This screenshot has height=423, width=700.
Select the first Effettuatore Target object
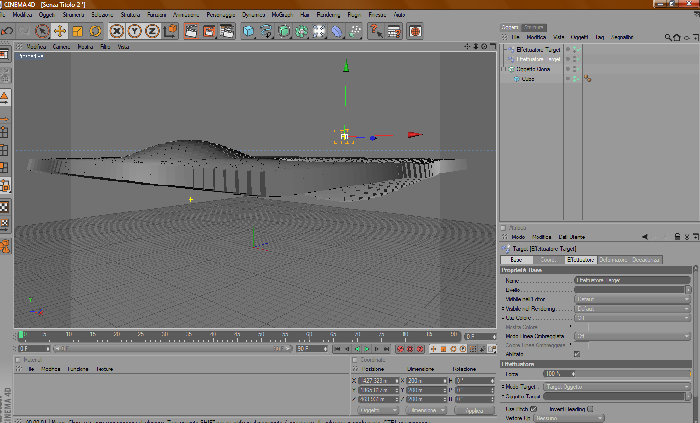[x=538, y=50]
